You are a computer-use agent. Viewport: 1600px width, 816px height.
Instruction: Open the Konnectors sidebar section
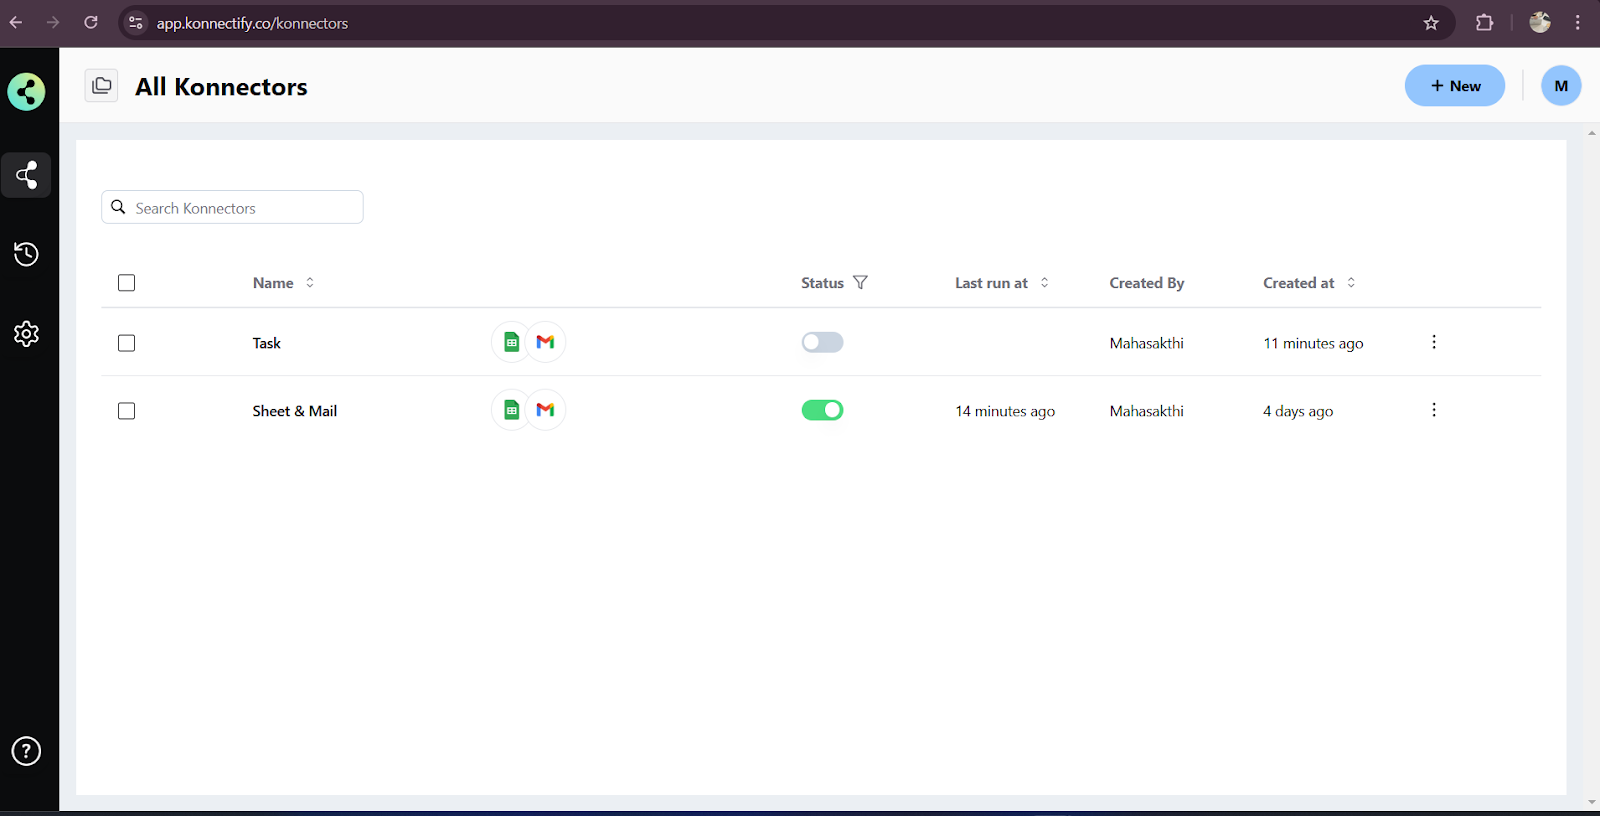26,175
